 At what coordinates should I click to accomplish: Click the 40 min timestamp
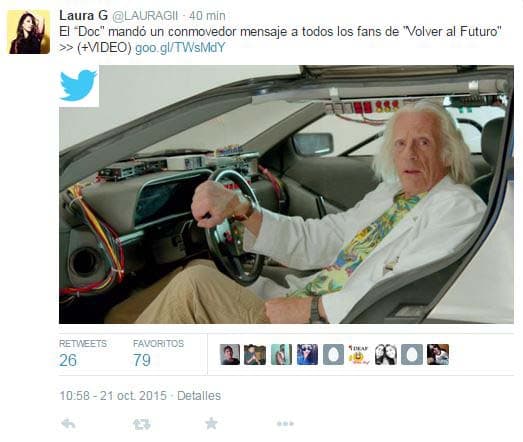pyautogui.click(x=207, y=16)
